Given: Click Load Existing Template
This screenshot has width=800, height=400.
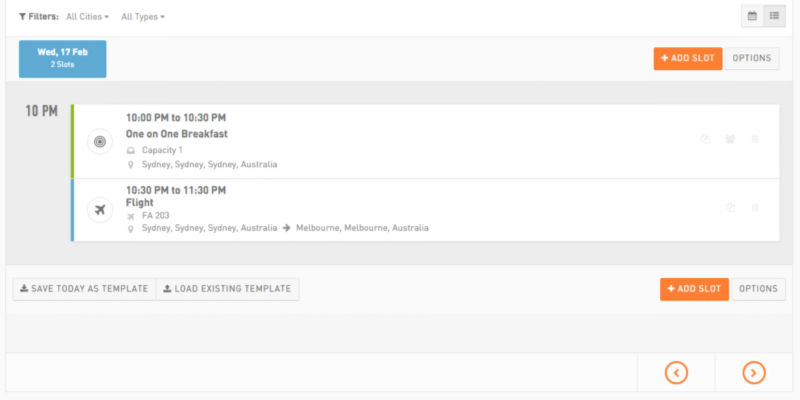Looking at the screenshot, I should pyautogui.click(x=228, y=289).
